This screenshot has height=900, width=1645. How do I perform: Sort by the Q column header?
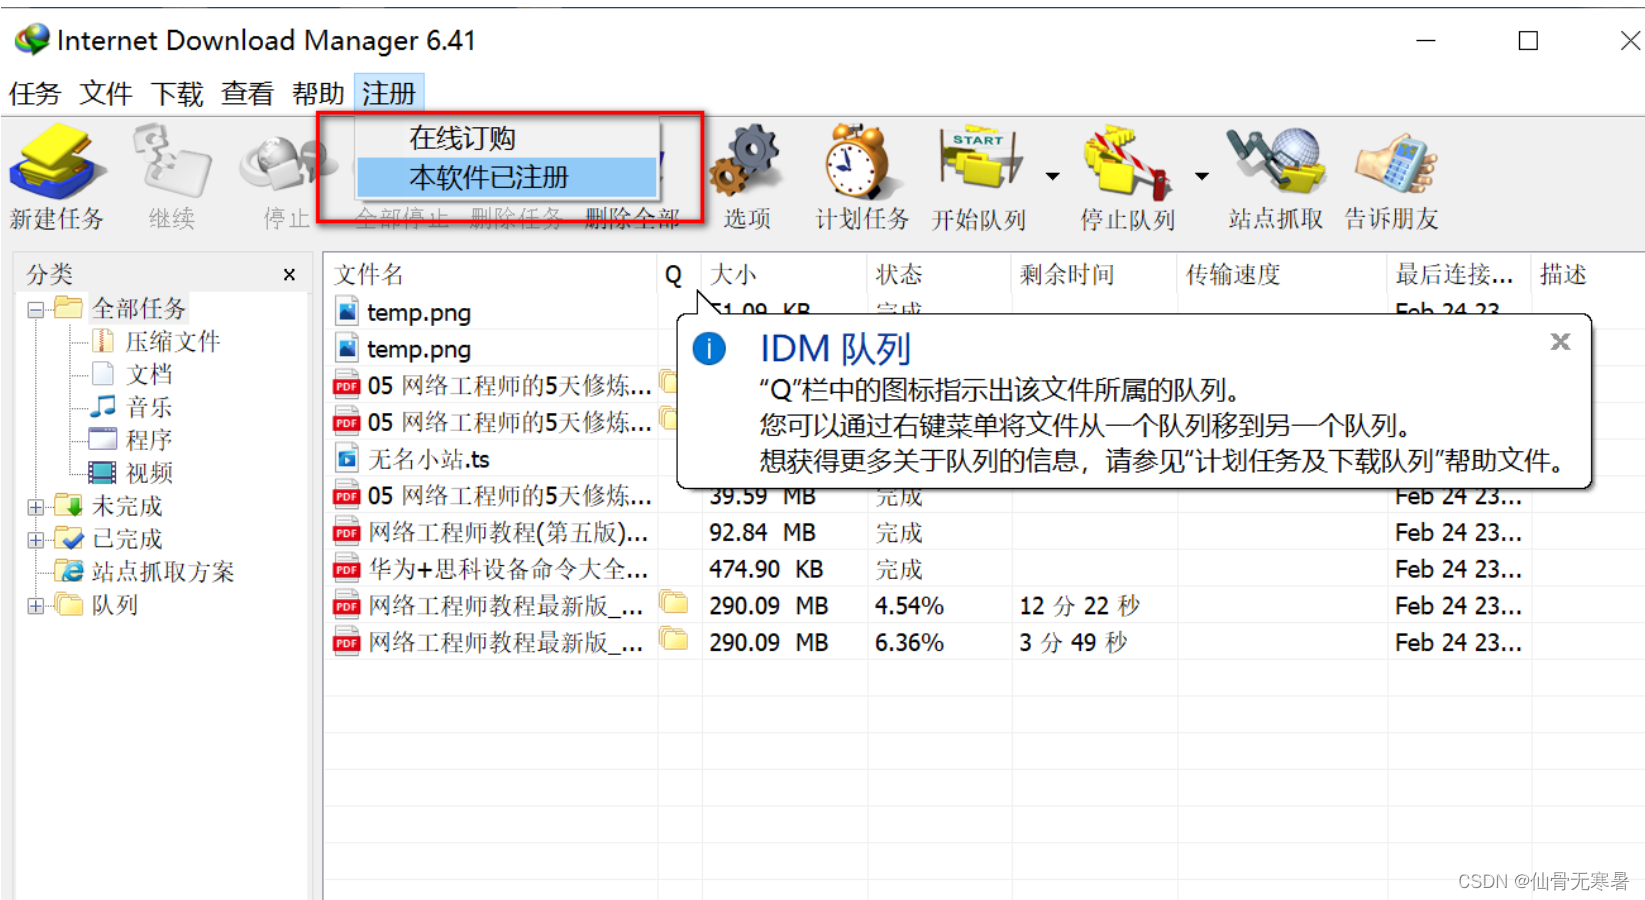pos(679,275)
